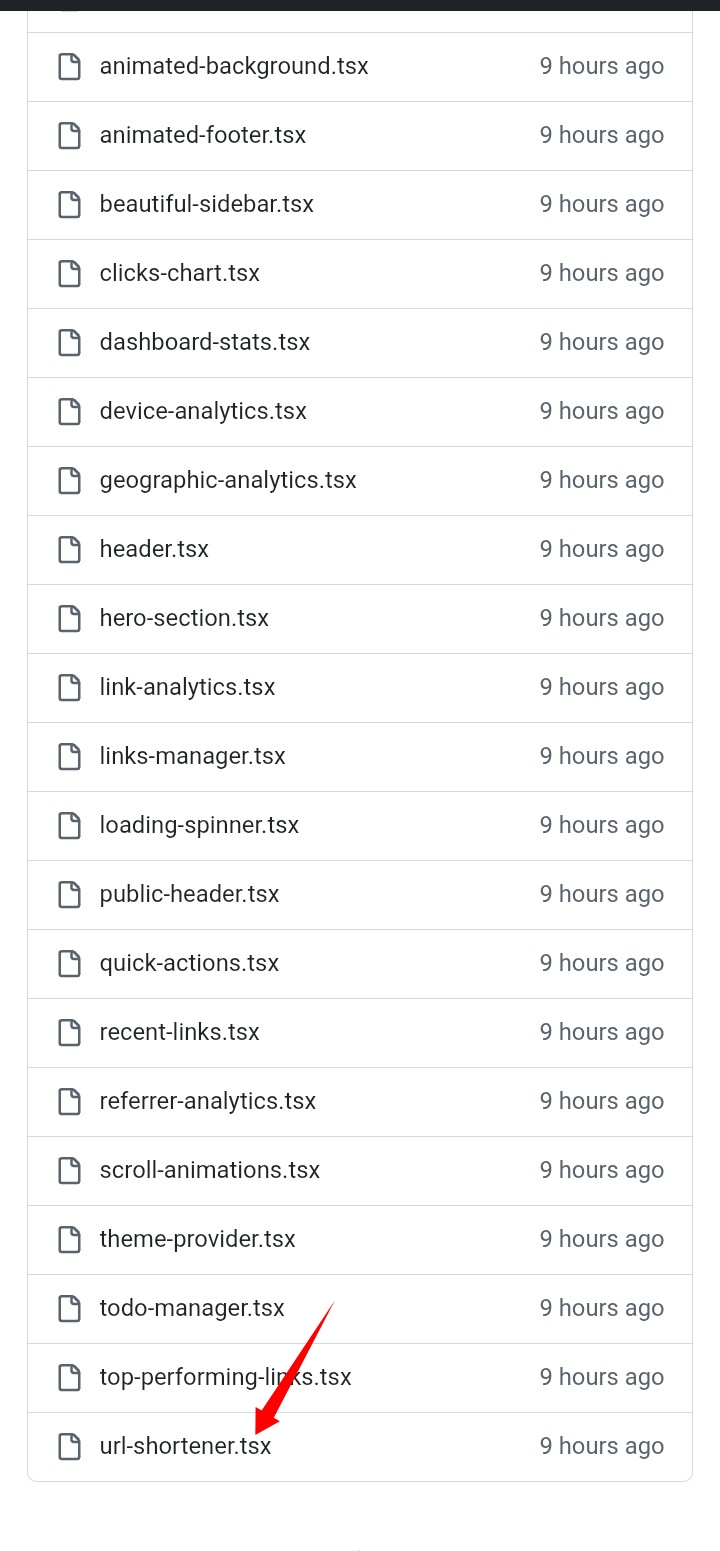
Task: Click file icon beside quick-actions.tsx
Action: [69, 964]
